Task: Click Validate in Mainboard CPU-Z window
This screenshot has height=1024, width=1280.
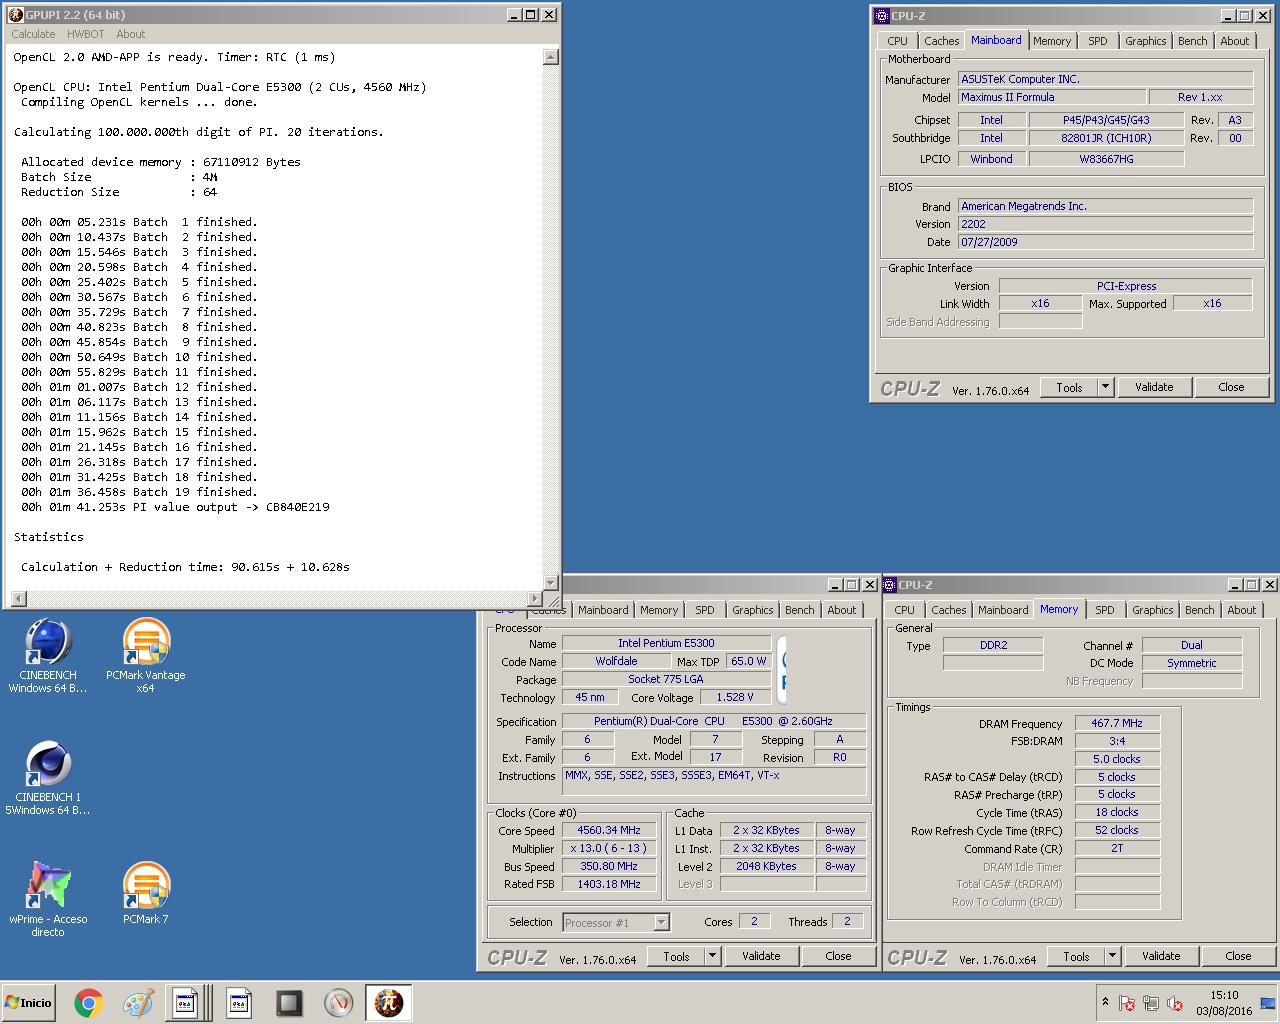Action: [1154, 387]
